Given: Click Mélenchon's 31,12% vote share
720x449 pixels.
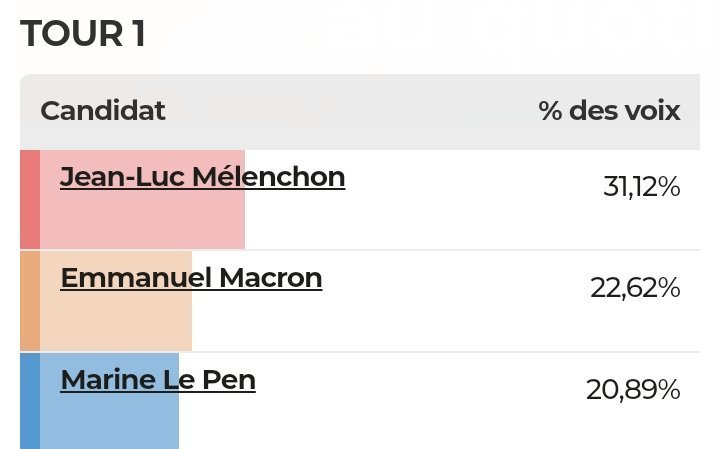Looking at the screenshot, I should (641, 187).
